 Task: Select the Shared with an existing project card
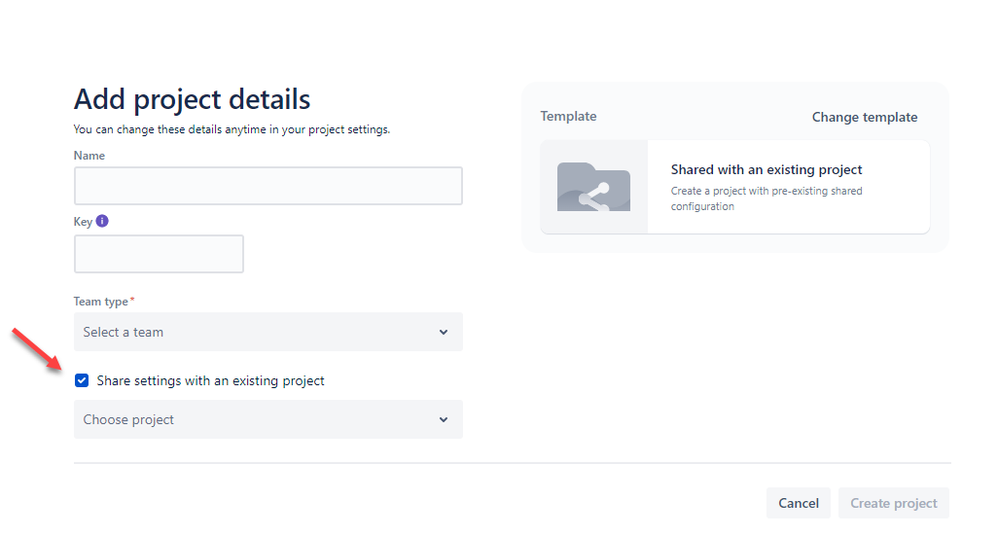(x=735, y=187)
